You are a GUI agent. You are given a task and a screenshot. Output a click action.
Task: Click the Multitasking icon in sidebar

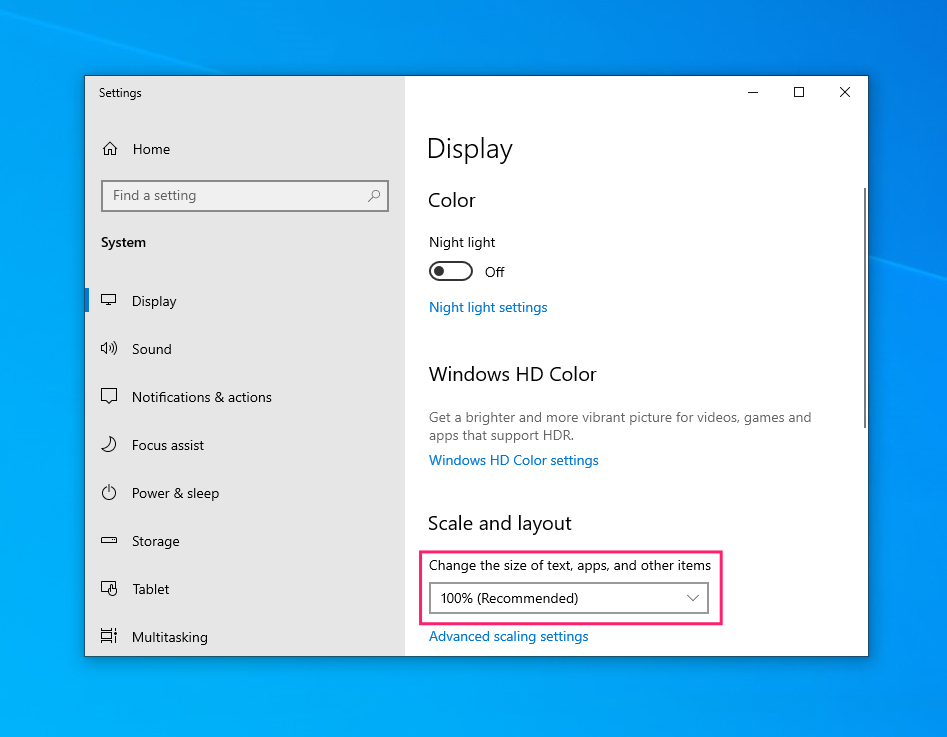(109, 636)
